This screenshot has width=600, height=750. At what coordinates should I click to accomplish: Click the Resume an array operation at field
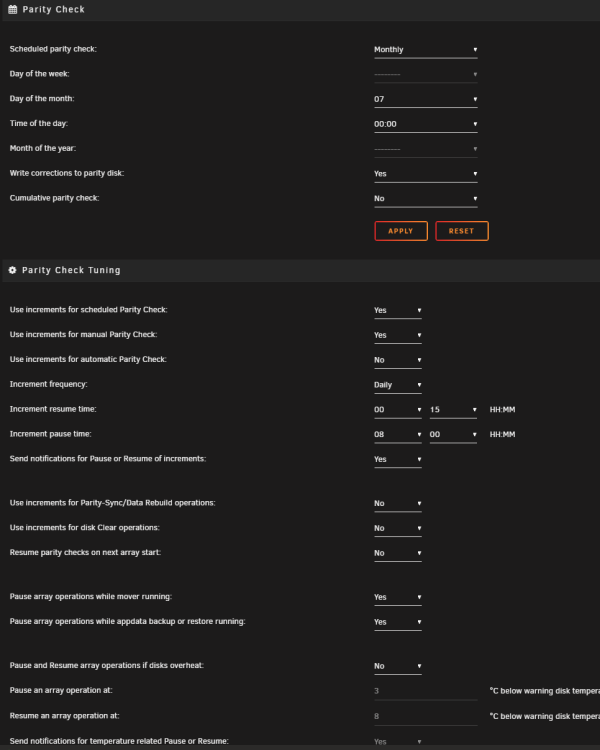click(x=425, y=717)
